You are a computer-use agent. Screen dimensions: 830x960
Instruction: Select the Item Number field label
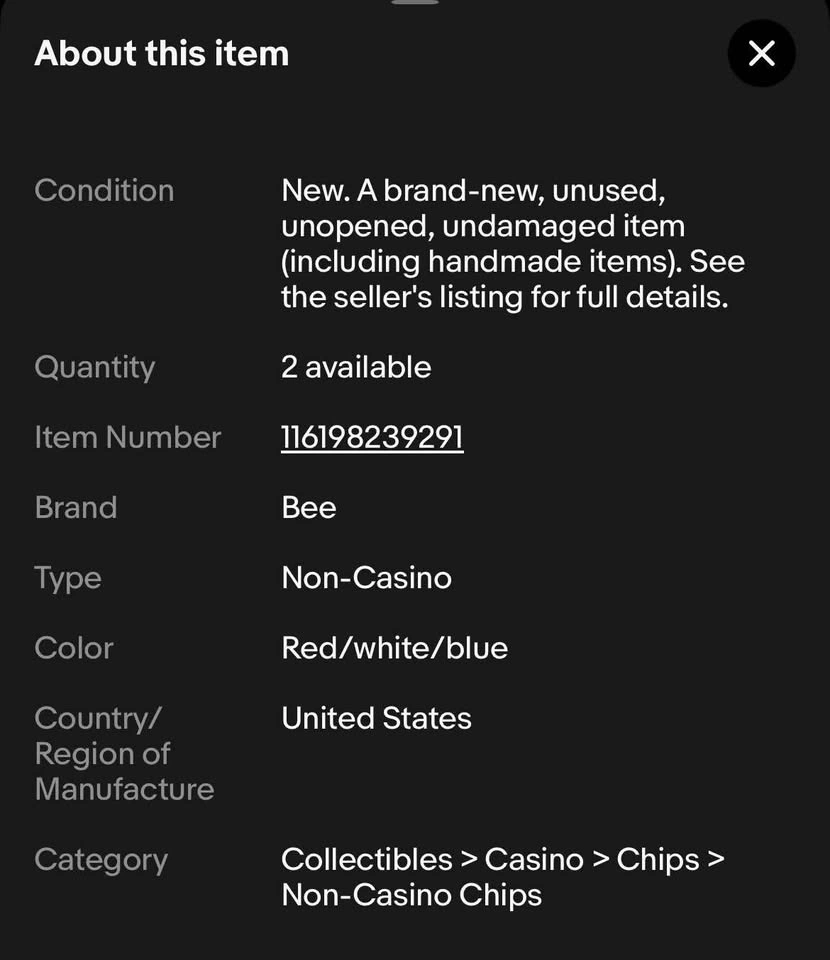point(127,437)
